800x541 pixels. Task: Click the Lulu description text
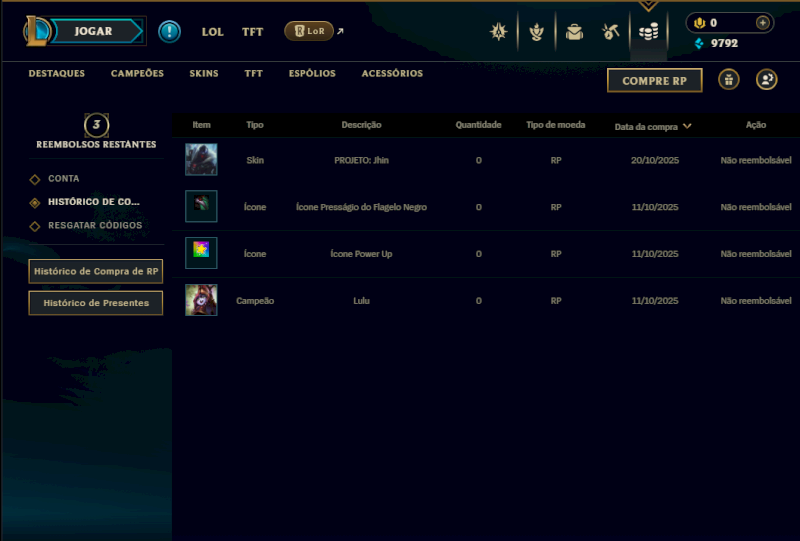click(361, 301)
